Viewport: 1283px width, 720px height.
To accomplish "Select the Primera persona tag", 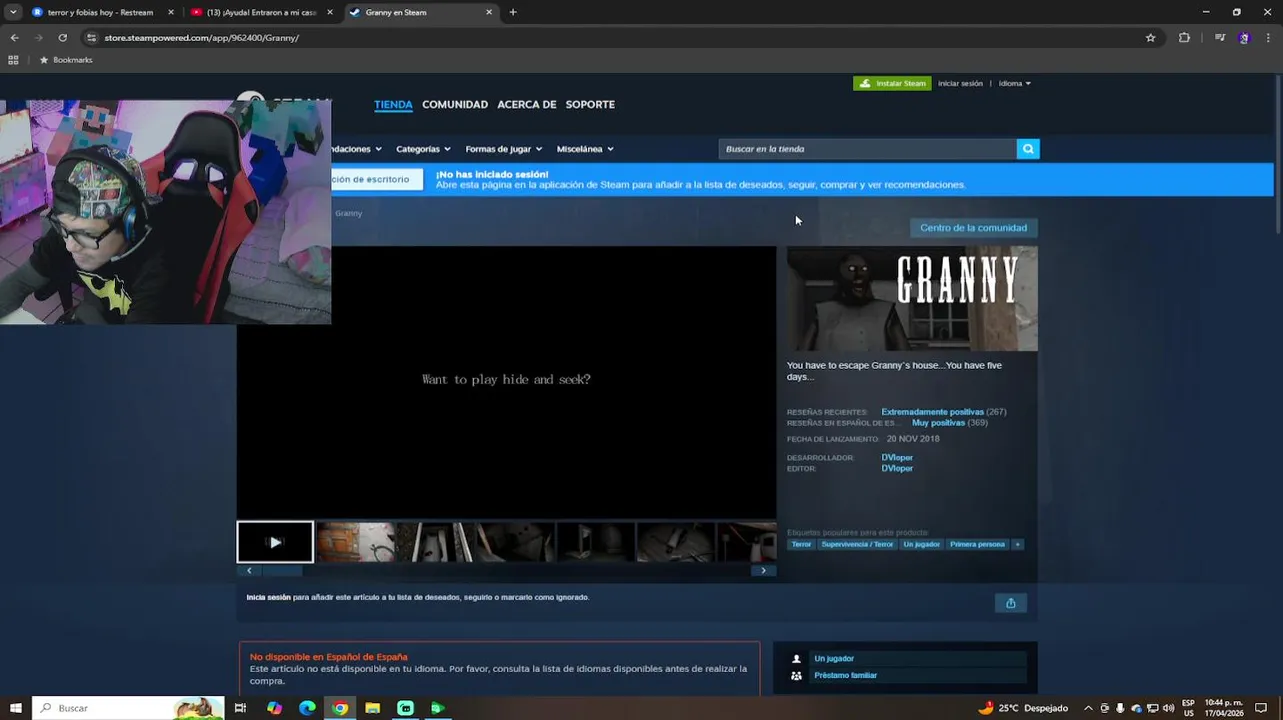I will point(977,544).
